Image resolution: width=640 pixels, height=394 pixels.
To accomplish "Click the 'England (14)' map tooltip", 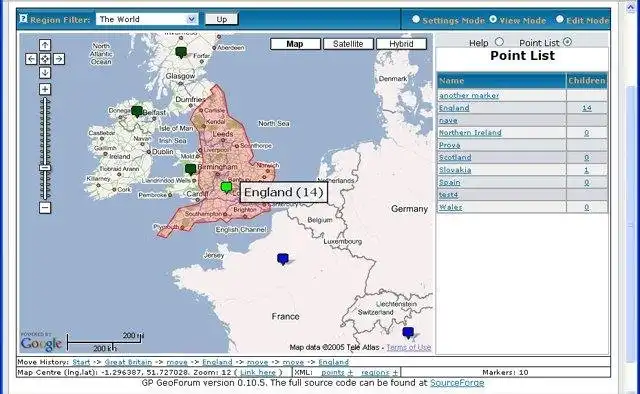I will point(284,192).
